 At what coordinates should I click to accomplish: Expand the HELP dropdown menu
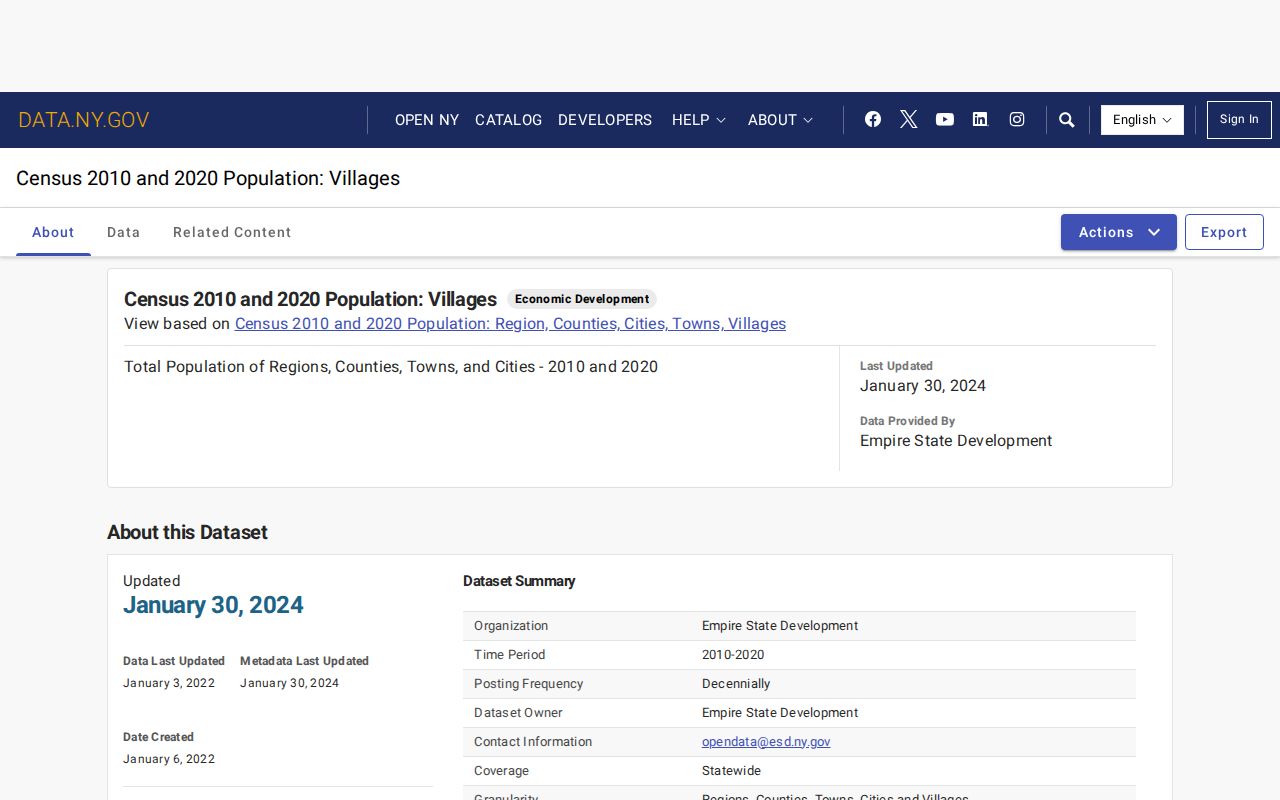coord(699,120)
